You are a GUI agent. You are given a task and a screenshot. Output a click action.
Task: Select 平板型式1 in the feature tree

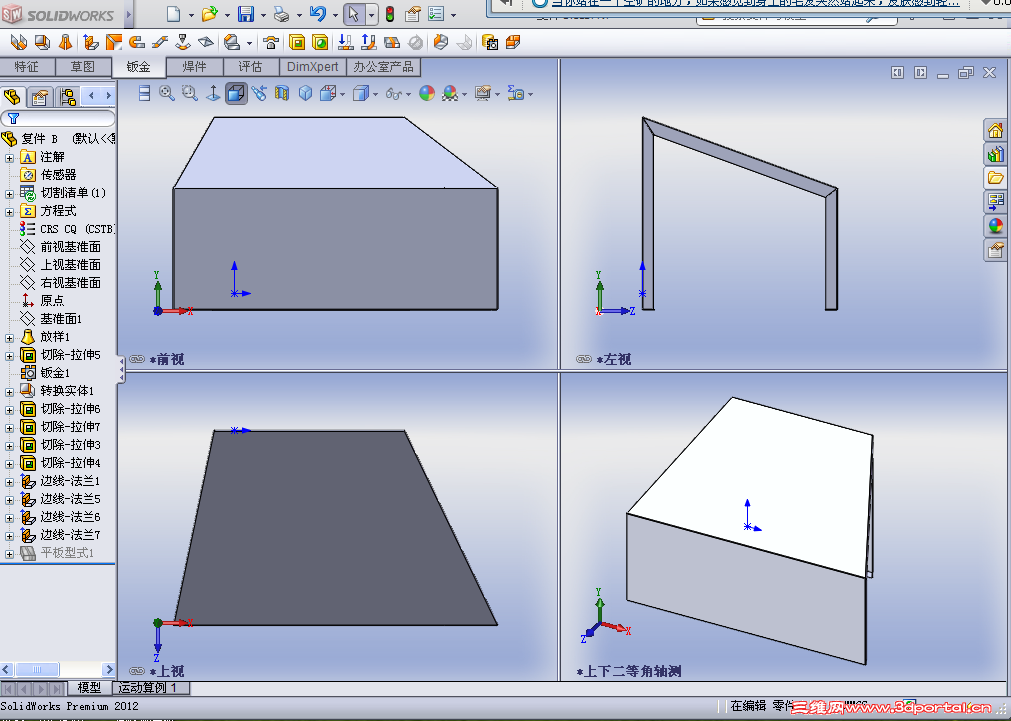tap(67, 553)
